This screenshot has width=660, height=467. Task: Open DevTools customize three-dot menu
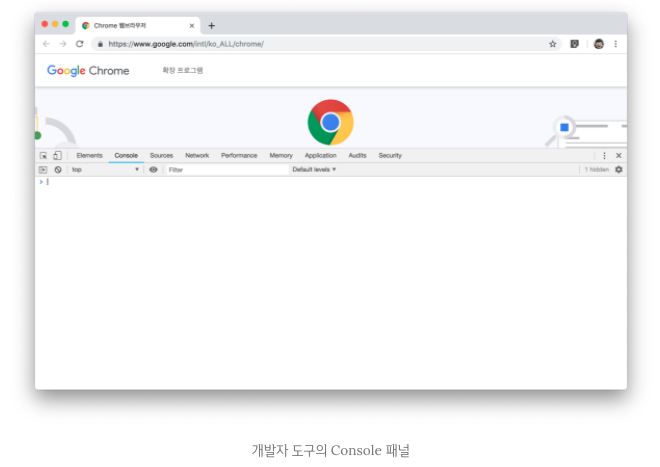pyautogui.click(x=604, y=155)
